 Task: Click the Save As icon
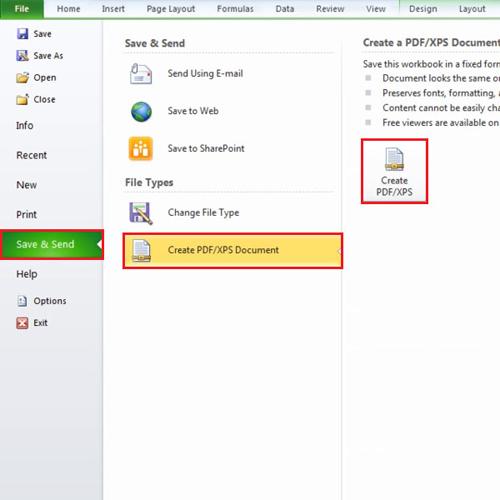22,56
